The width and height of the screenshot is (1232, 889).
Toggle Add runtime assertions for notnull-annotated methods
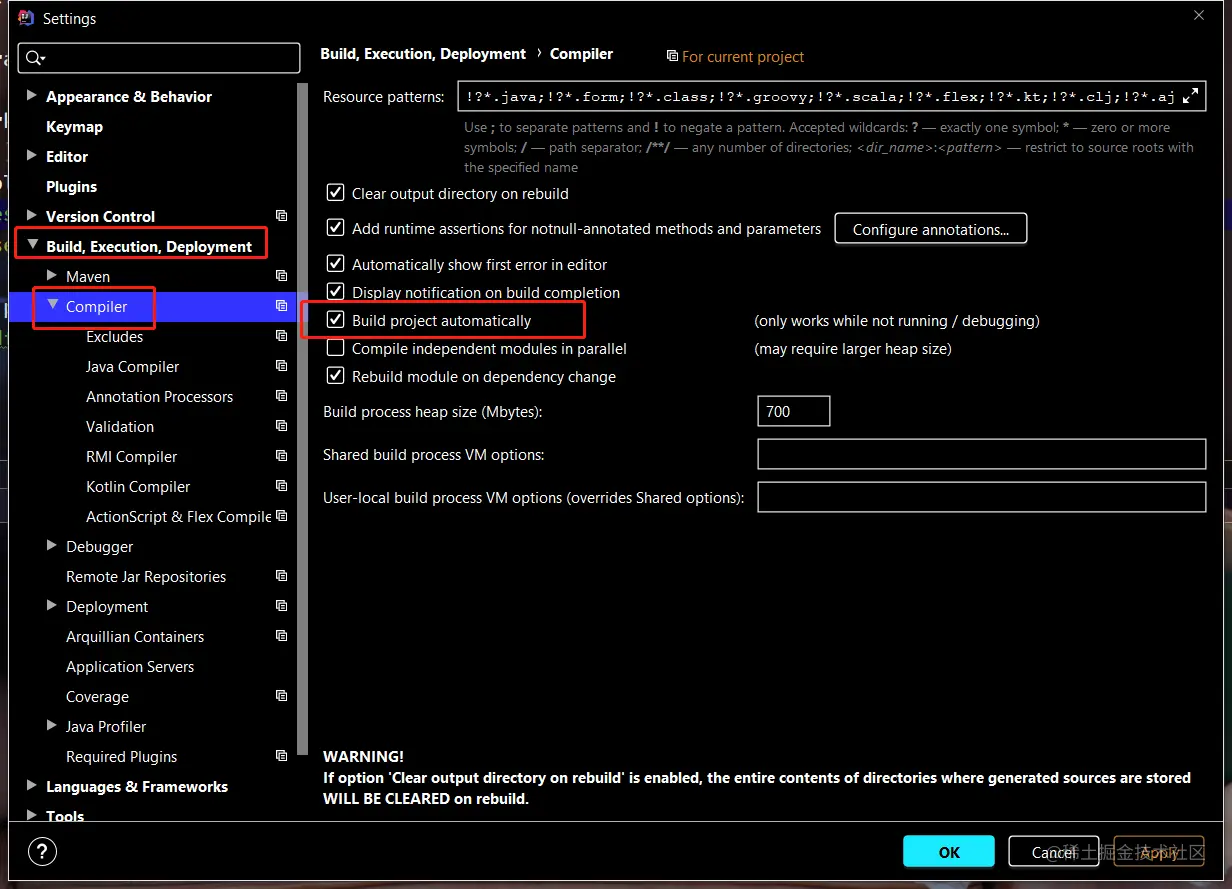coord(335,229)
